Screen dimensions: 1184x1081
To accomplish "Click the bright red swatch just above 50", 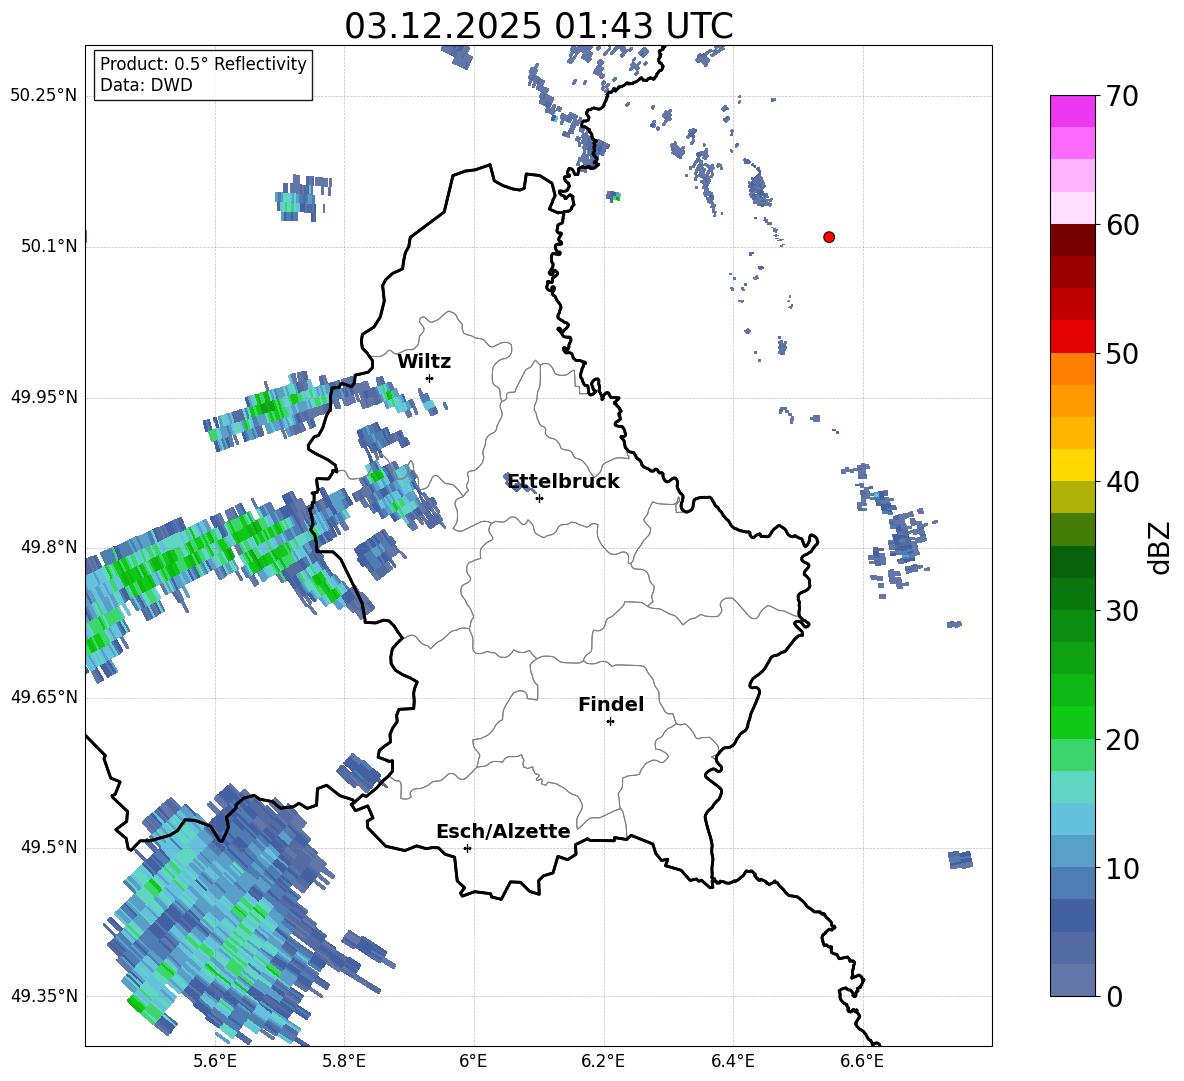I will click(1073, 337).
